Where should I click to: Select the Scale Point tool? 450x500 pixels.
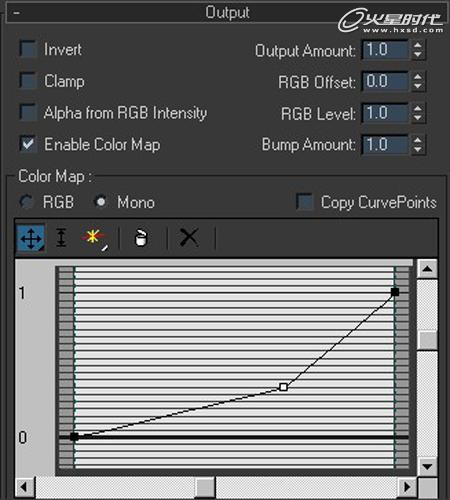tap(61, 238)
